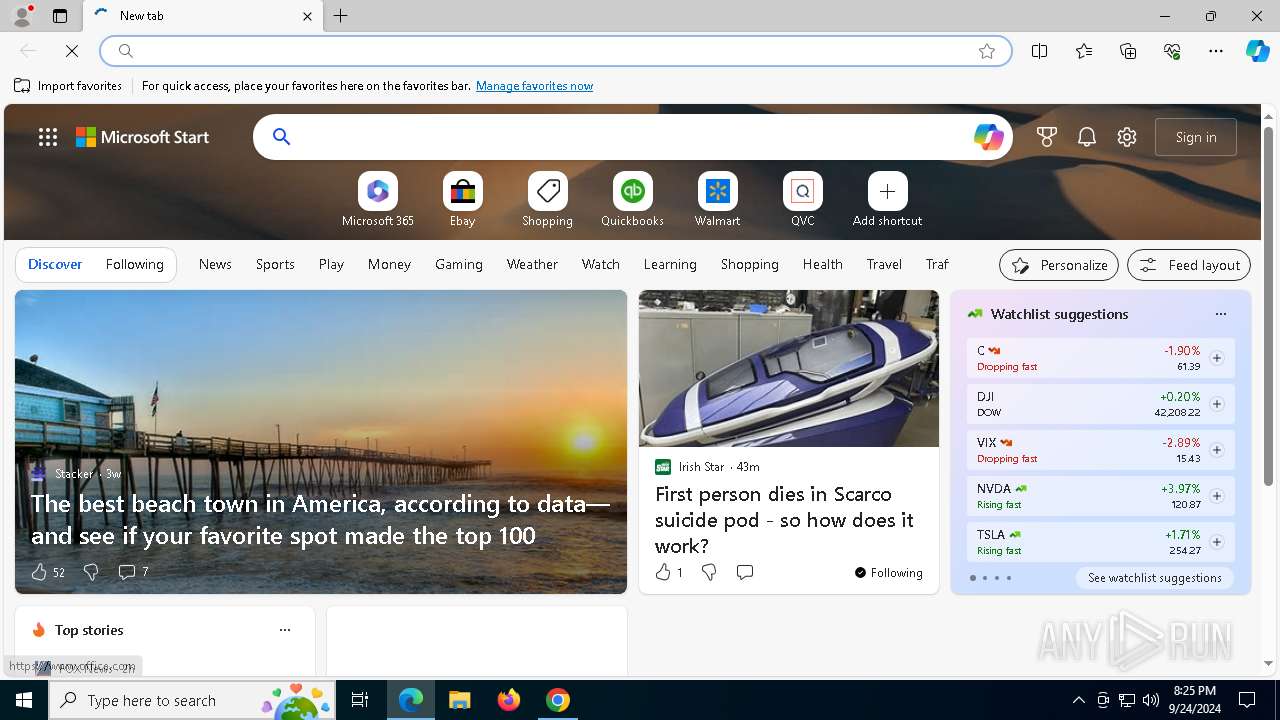Open the Walmart shortcut
Screen dimensions: 1280x720
tap(718, 191)
